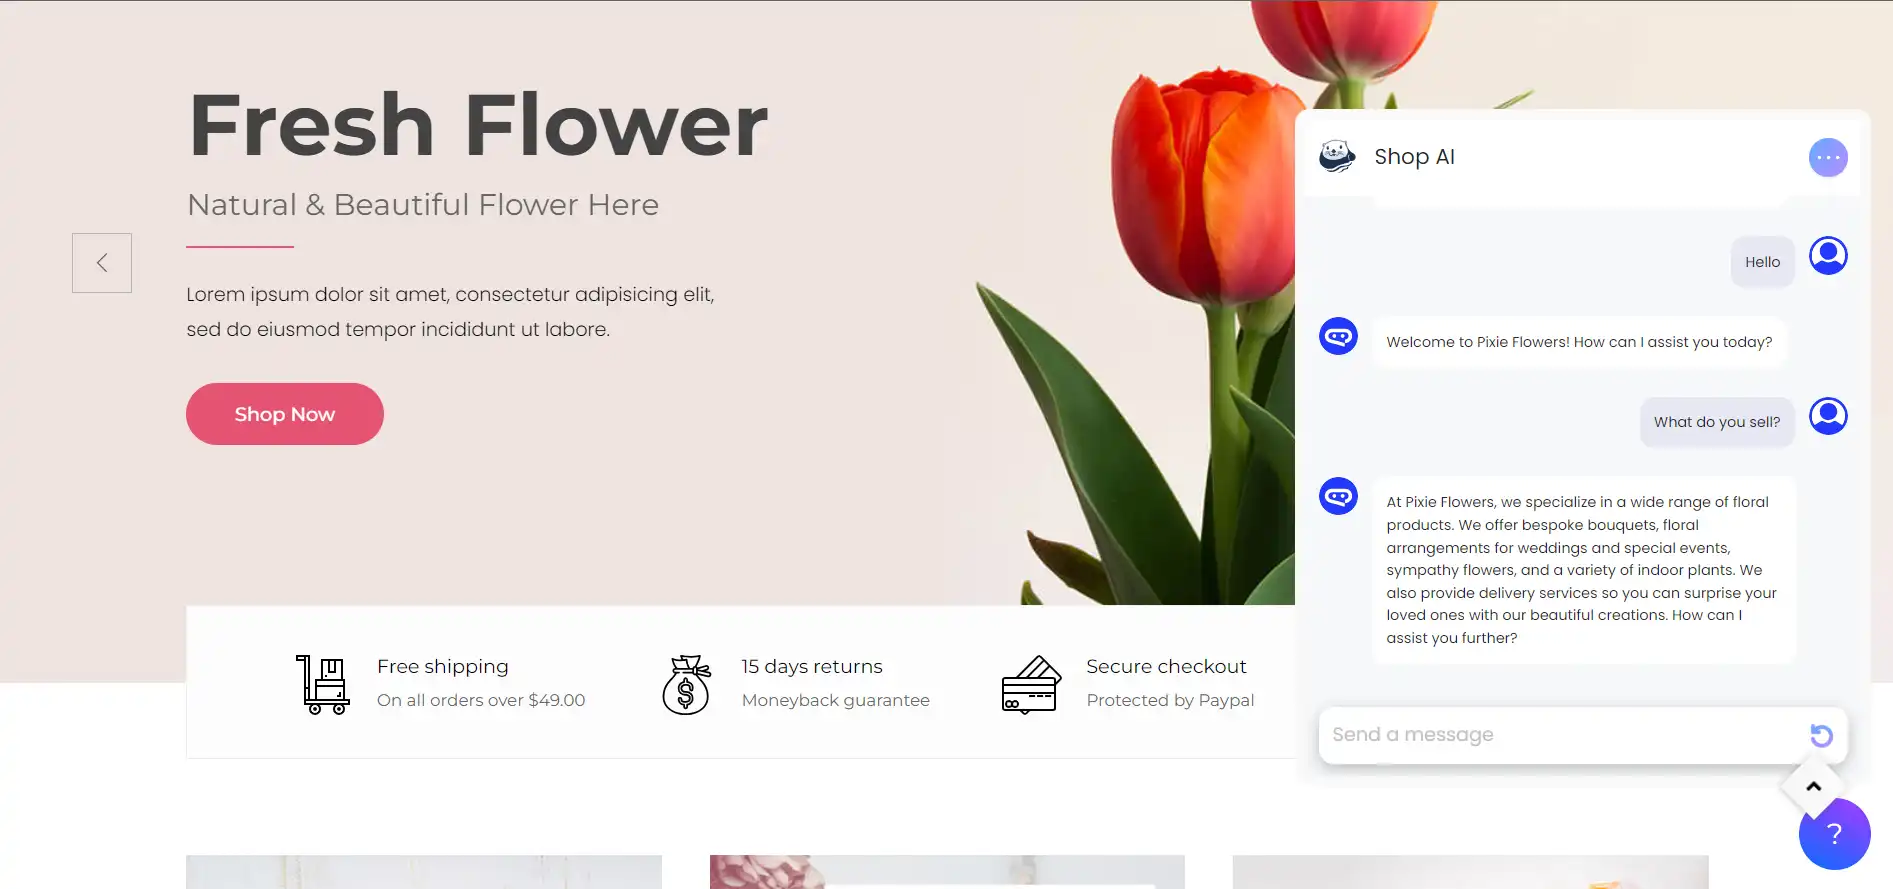Viewport: 1893px width, 889px height.
Task: Open the middle product thumbnail at bottom
Action: [x=947, y=872]
